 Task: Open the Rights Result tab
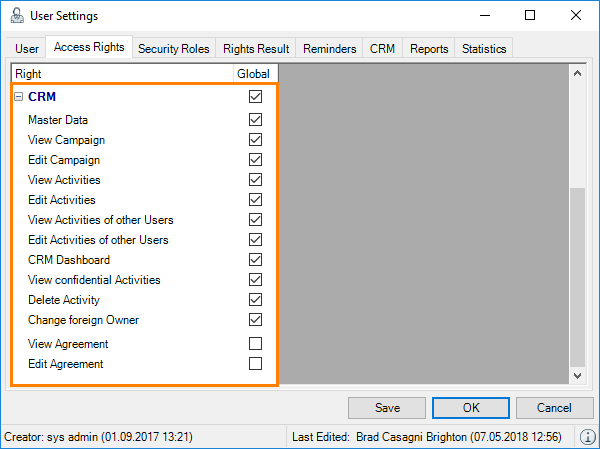click(x=256, y=49)
